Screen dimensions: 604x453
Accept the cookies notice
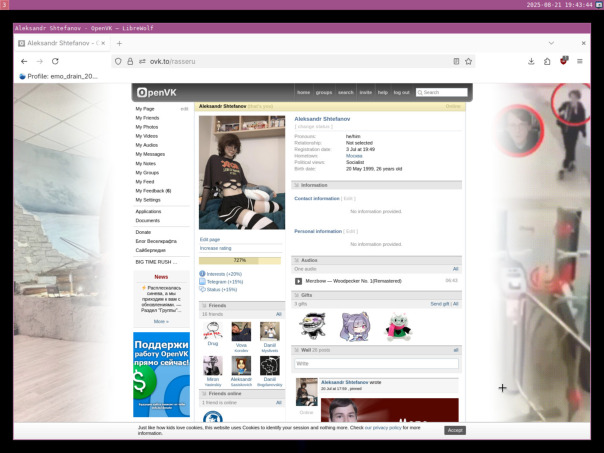point(455,430)
